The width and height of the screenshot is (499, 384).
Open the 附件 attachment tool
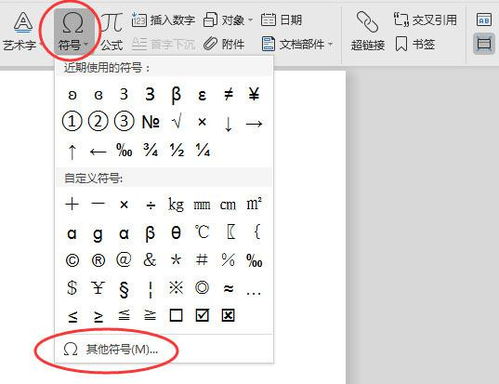click(224, 44)
